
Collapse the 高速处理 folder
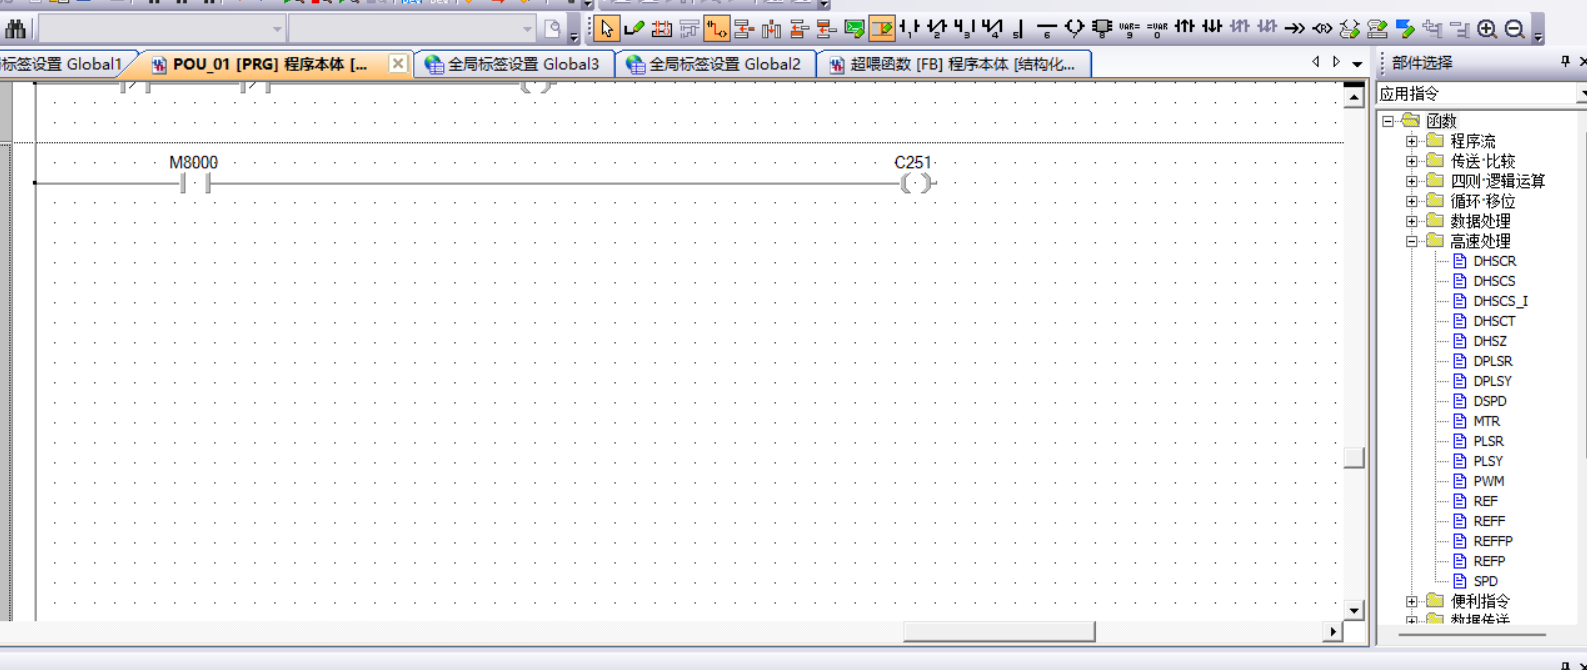coord(1412,241)
